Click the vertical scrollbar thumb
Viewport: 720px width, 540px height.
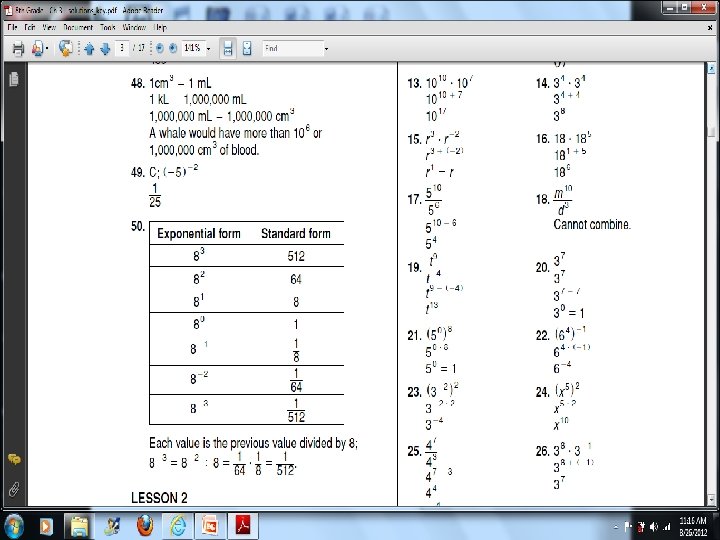tap(712, 132)
